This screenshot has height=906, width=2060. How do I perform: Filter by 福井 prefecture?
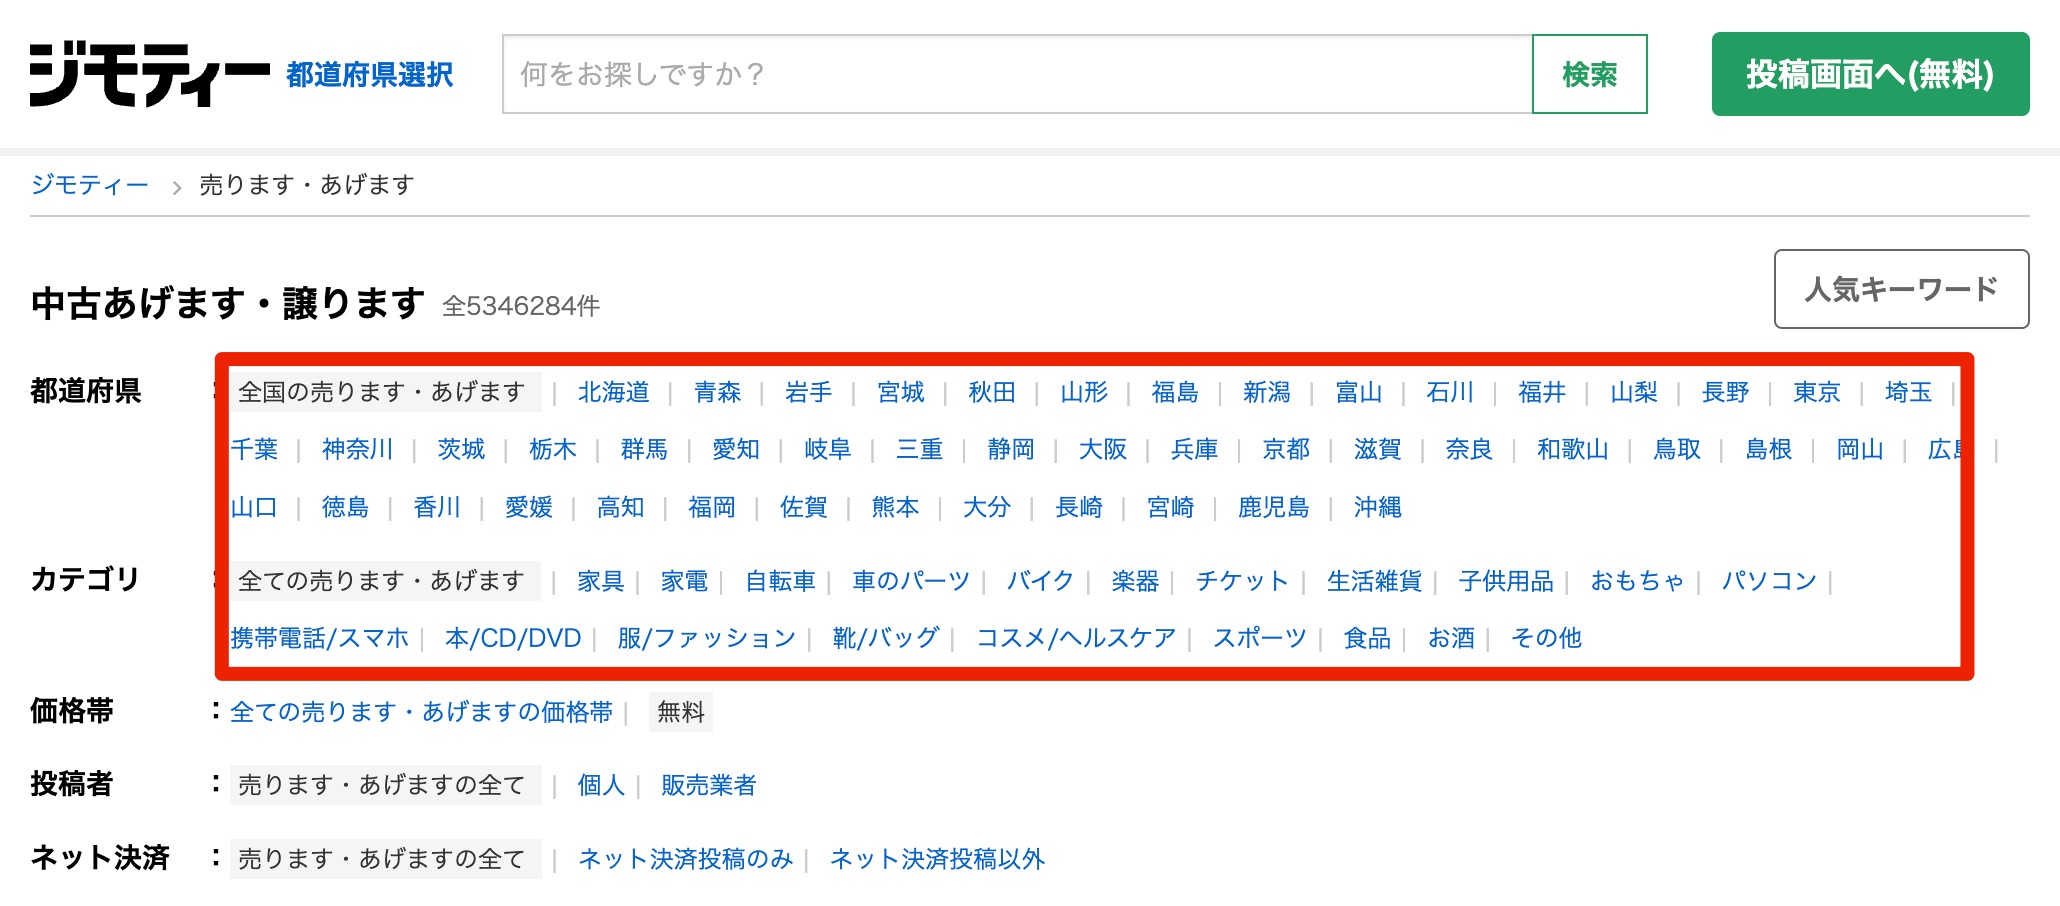click(1542, 392)
